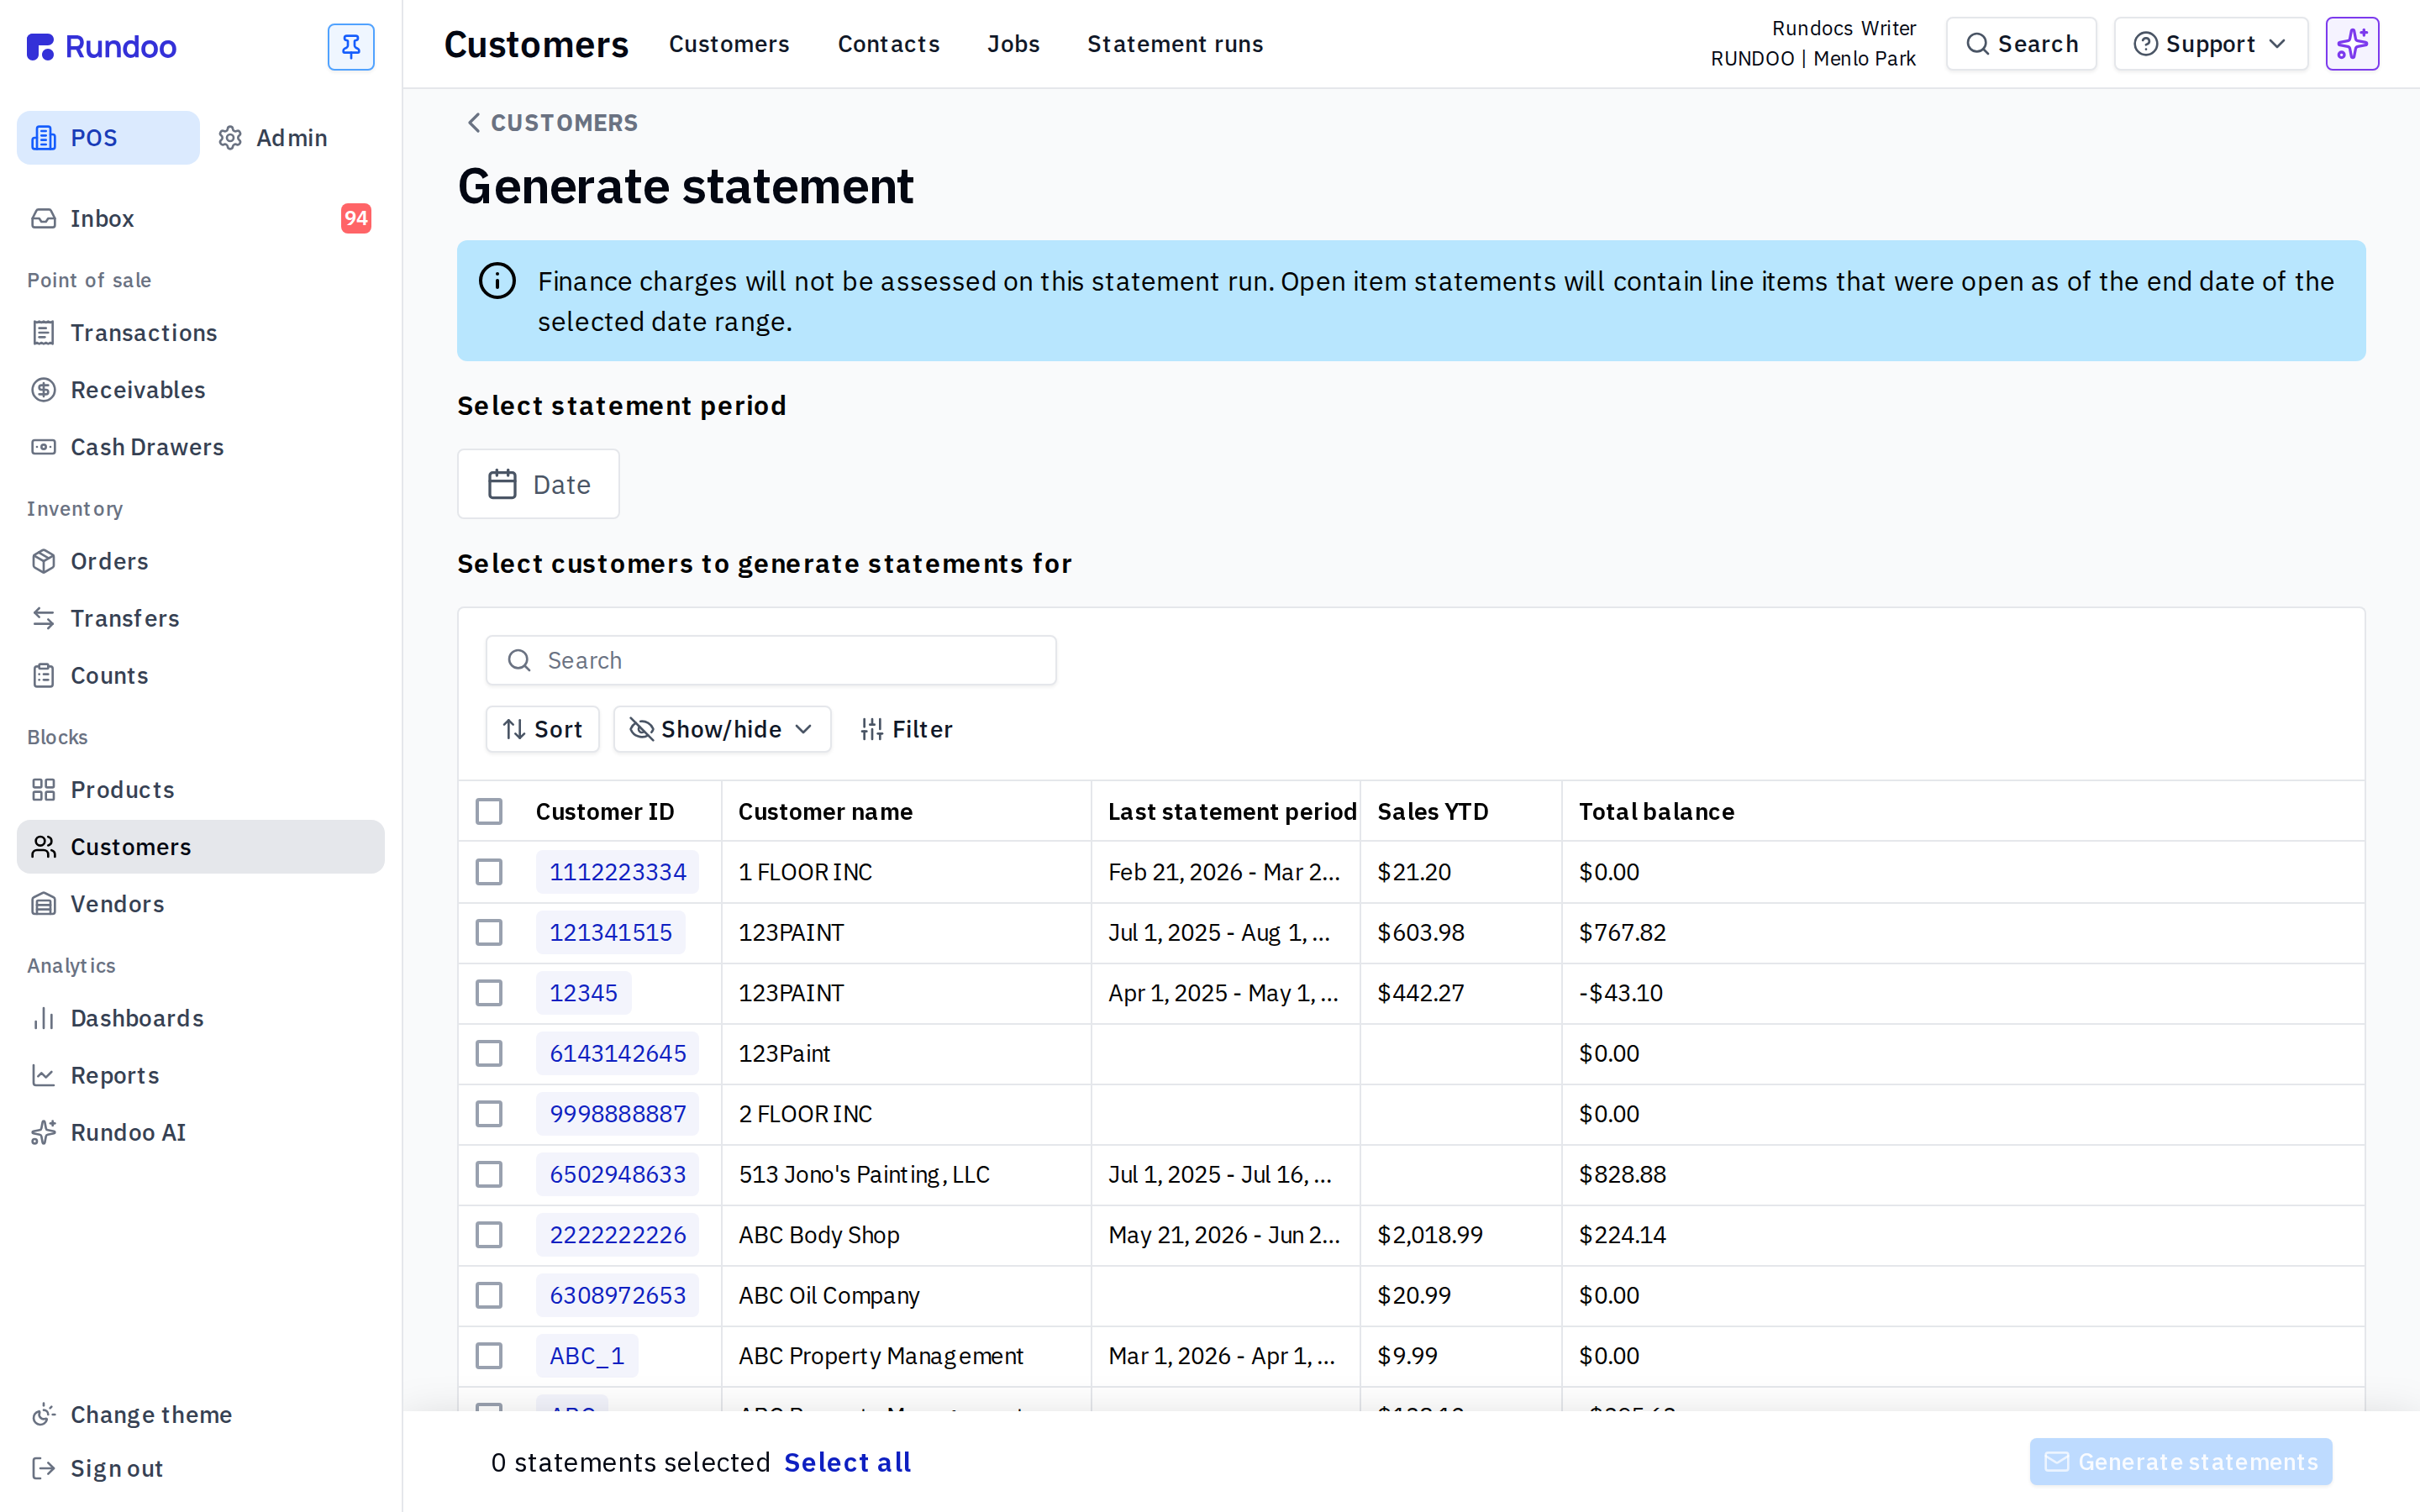Screen dimensions: 2420x1512
Task: Open customer ID 6143142645 link
Action: (x=617, y=1053)
